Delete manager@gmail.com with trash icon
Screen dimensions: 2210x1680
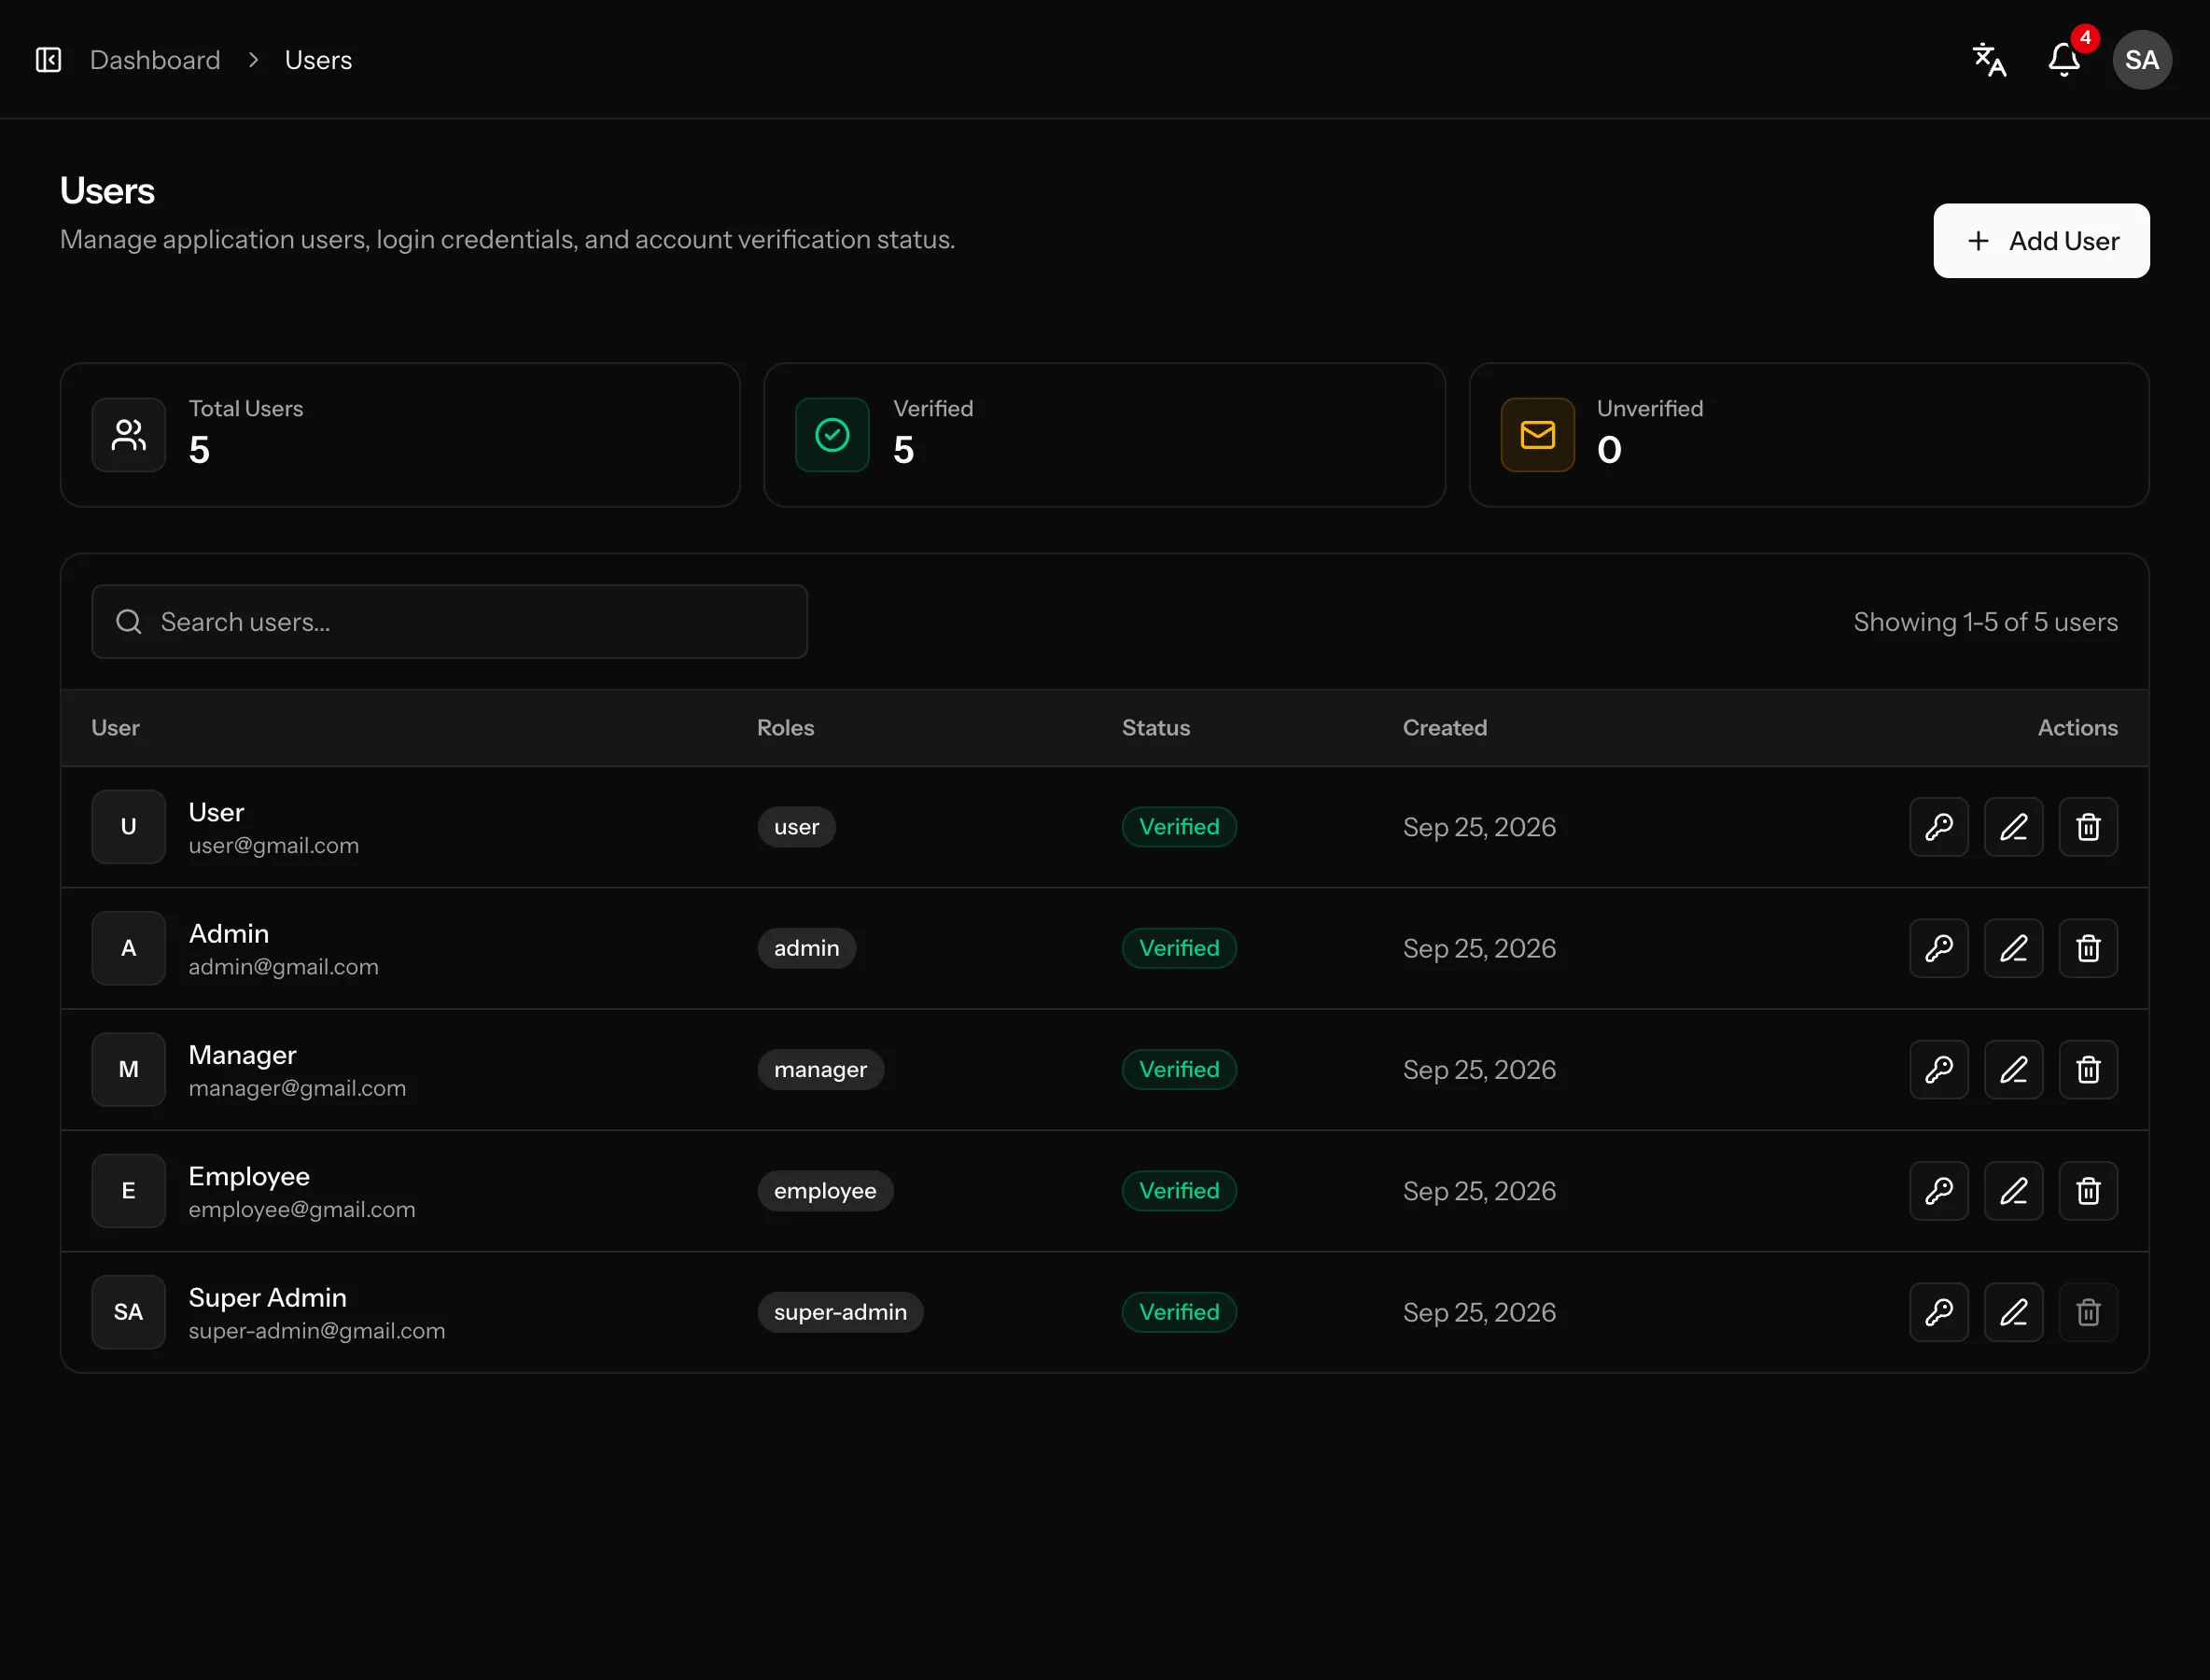tap(2088, 1070)
